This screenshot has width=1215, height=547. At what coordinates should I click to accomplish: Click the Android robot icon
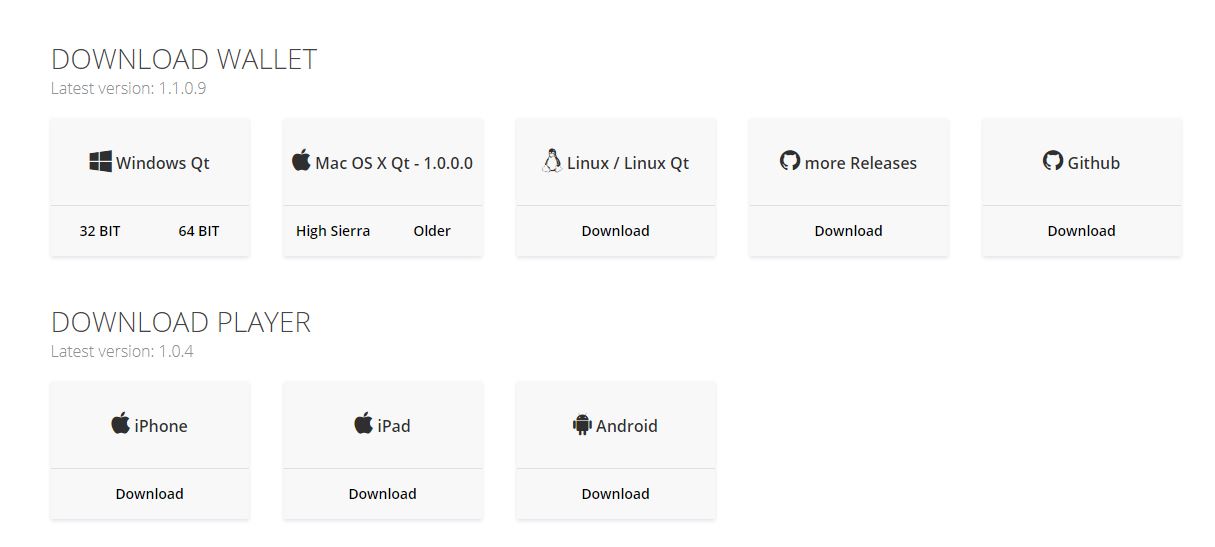pos(582,425)
